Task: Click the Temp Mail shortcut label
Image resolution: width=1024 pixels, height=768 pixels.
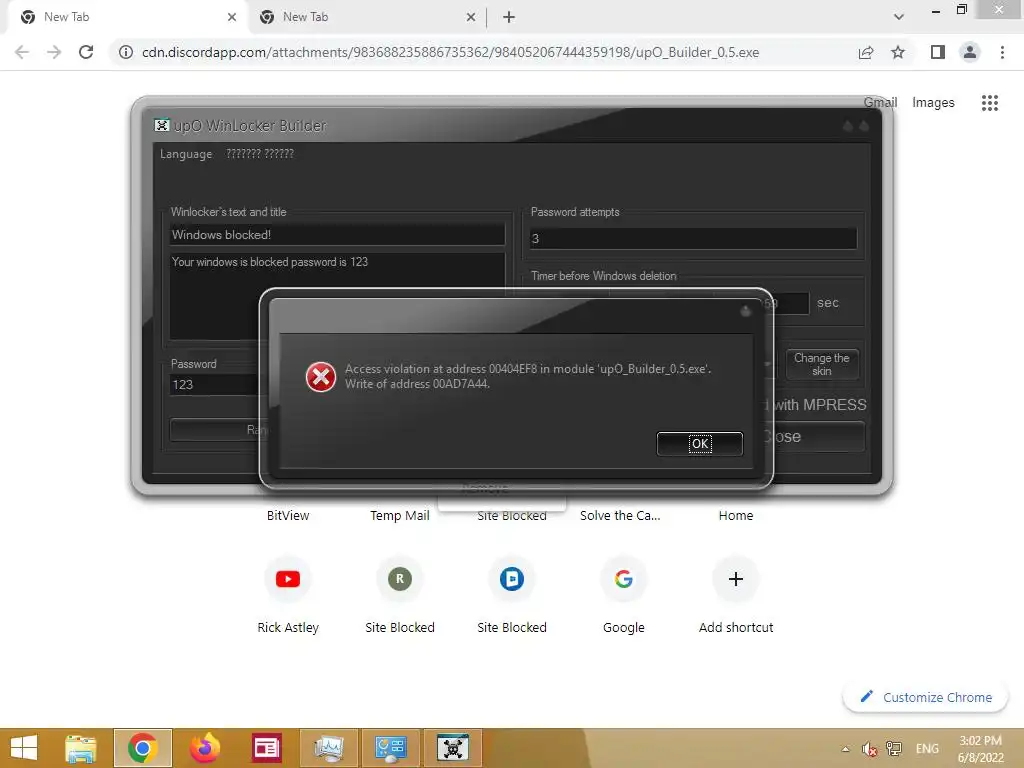Action: (x=400, y=515)
